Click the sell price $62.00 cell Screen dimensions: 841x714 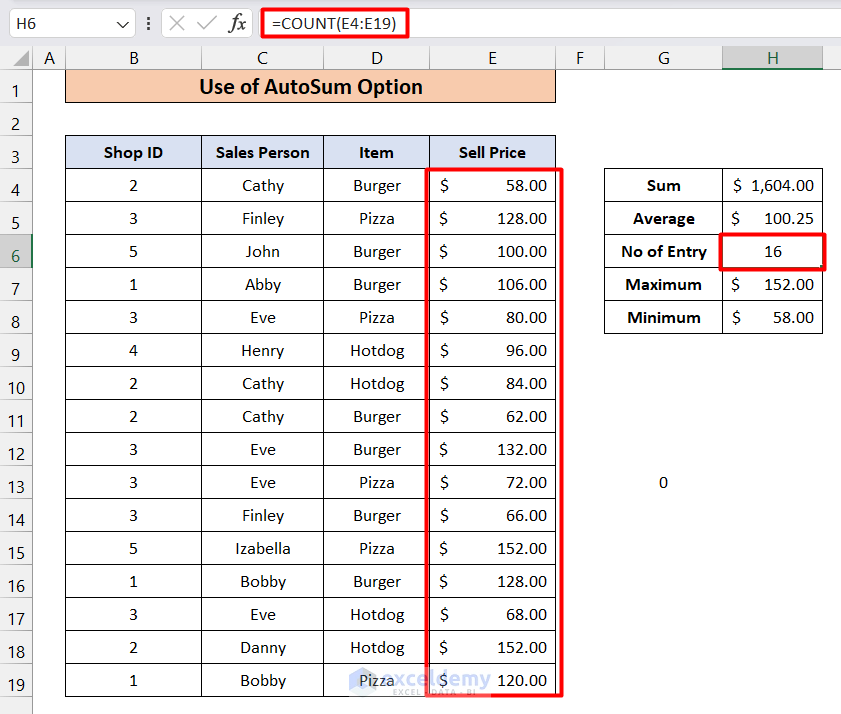pyautogui.click(x=492, y=416)
